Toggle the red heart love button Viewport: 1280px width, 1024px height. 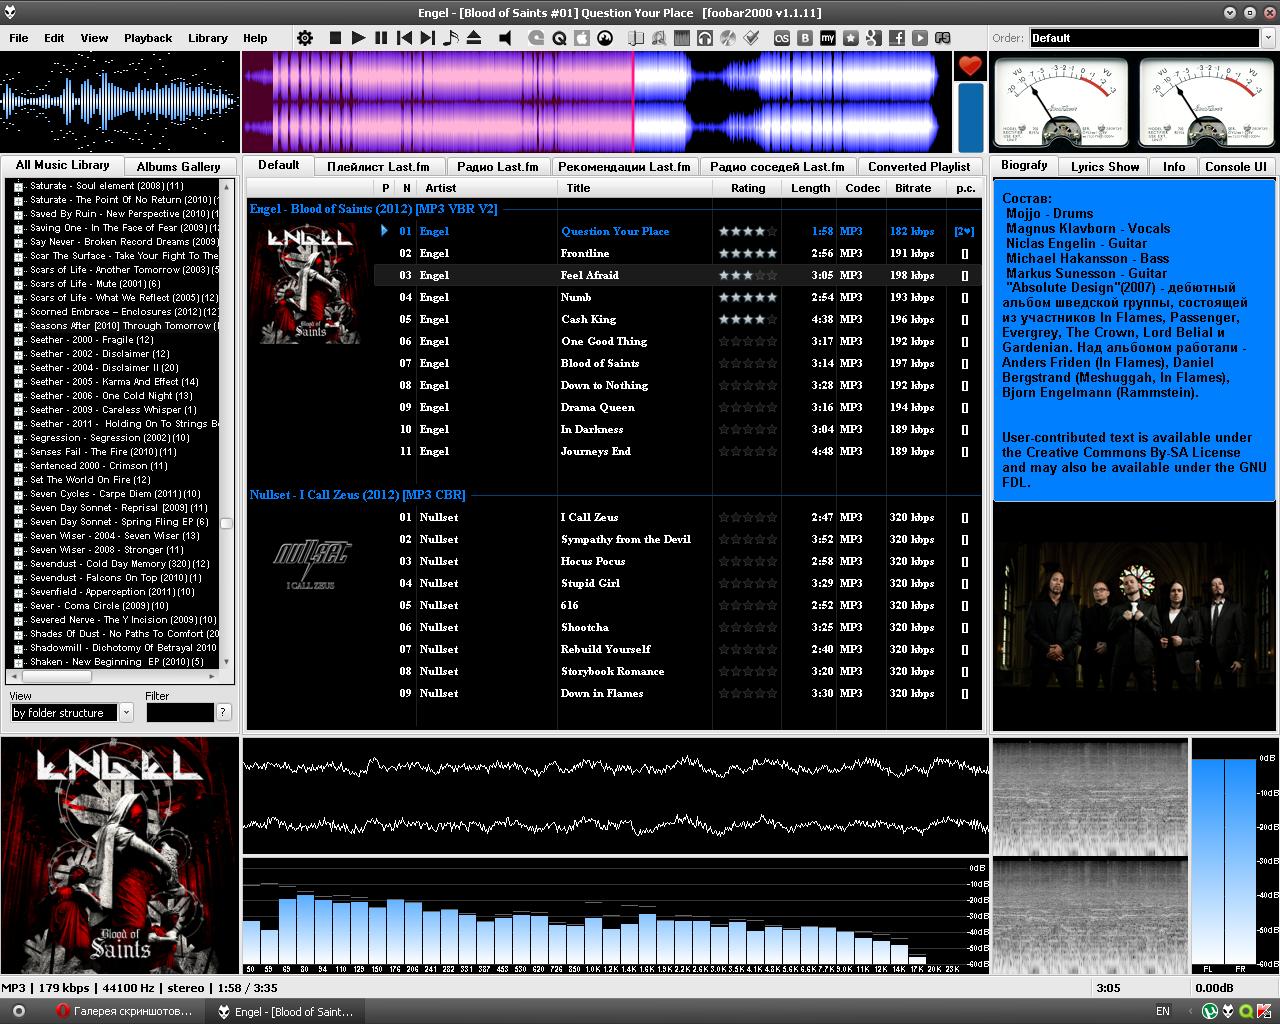969,66
